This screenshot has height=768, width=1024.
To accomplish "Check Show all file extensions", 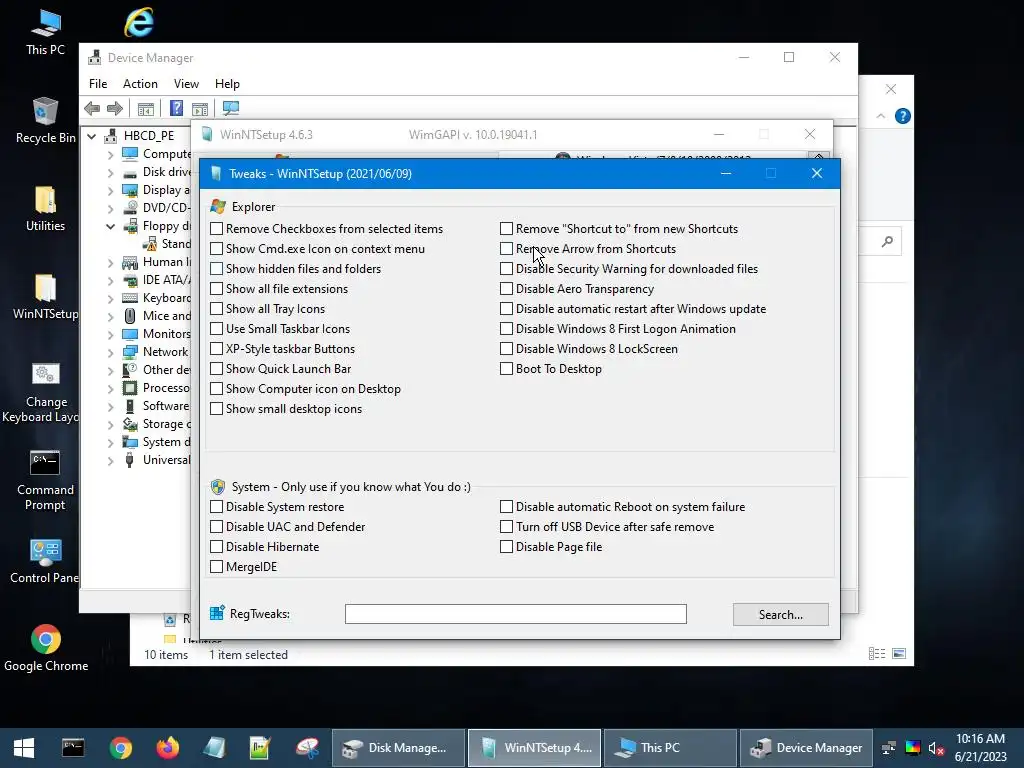I will [x=216, y=289].
